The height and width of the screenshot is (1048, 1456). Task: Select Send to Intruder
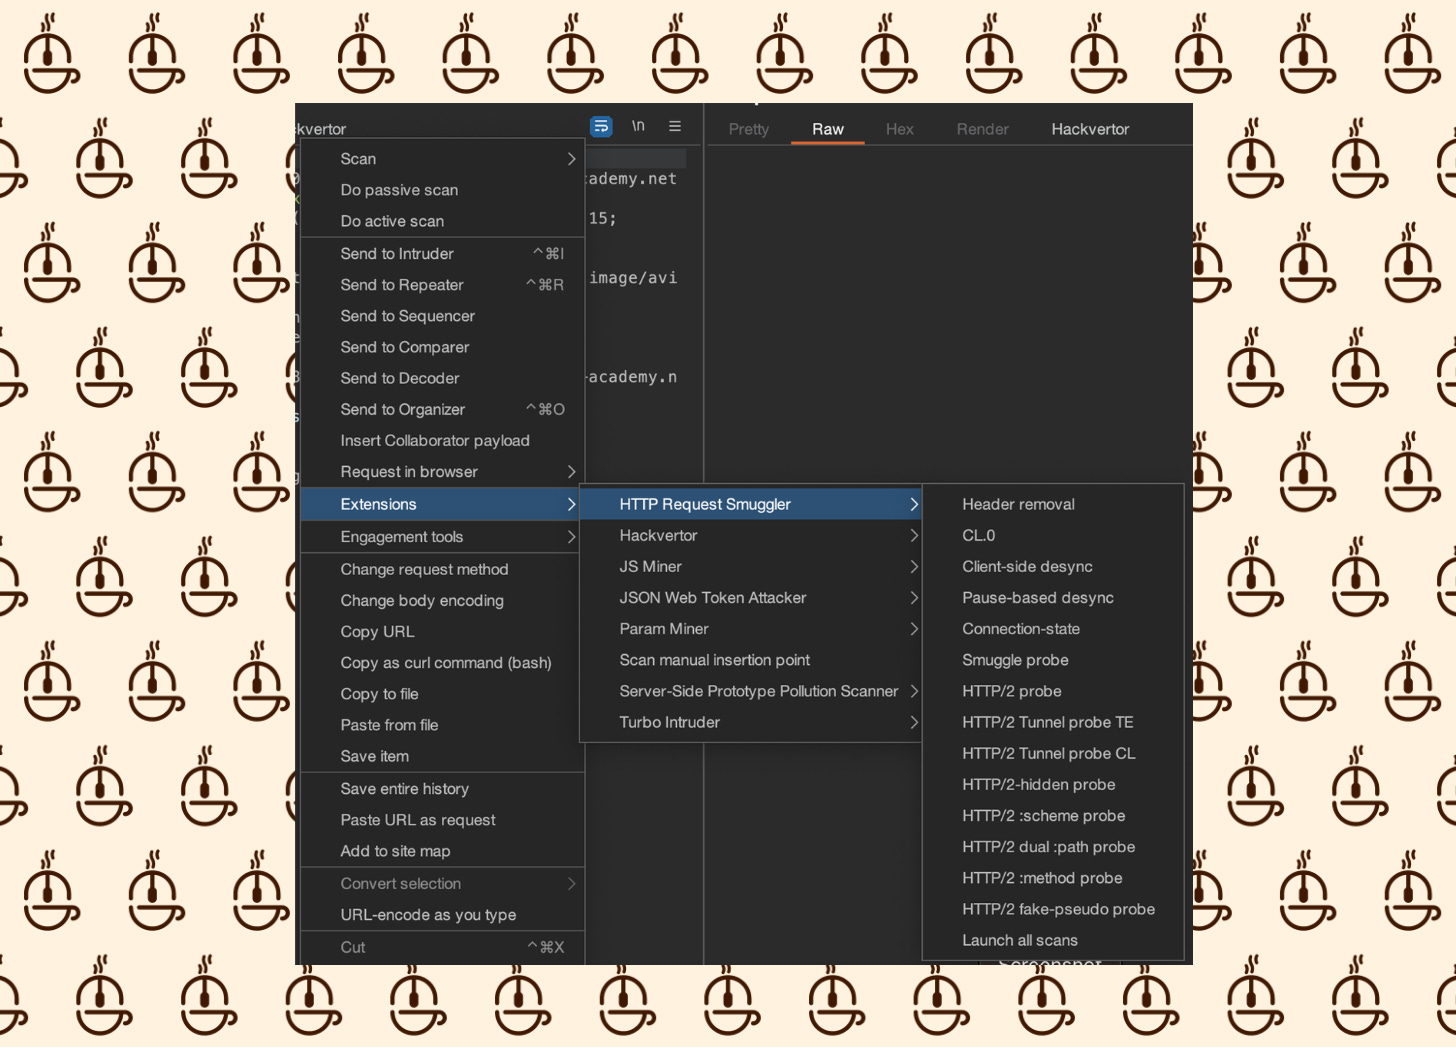pyautogui.click(x=443, y=254)
